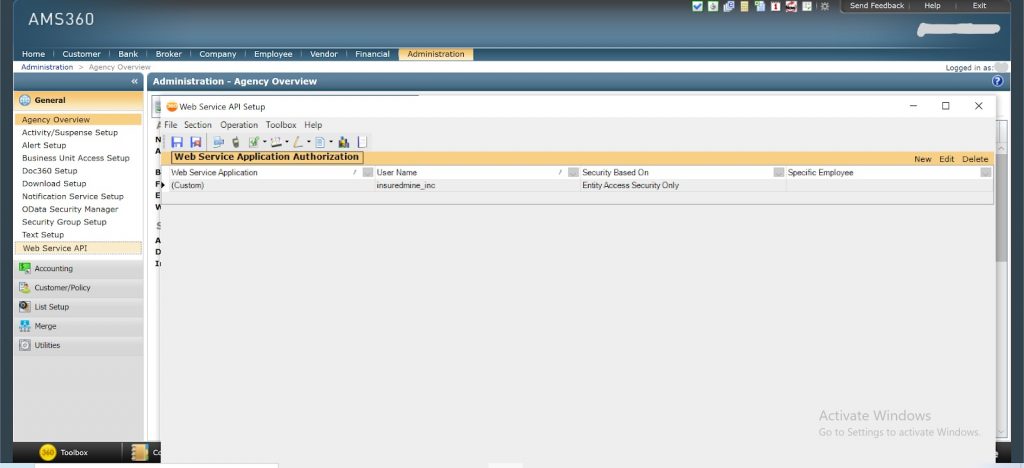Click the green checkmark toolbar icon
The height and width of the screenshot is (468, 1024).
point(254,142)
